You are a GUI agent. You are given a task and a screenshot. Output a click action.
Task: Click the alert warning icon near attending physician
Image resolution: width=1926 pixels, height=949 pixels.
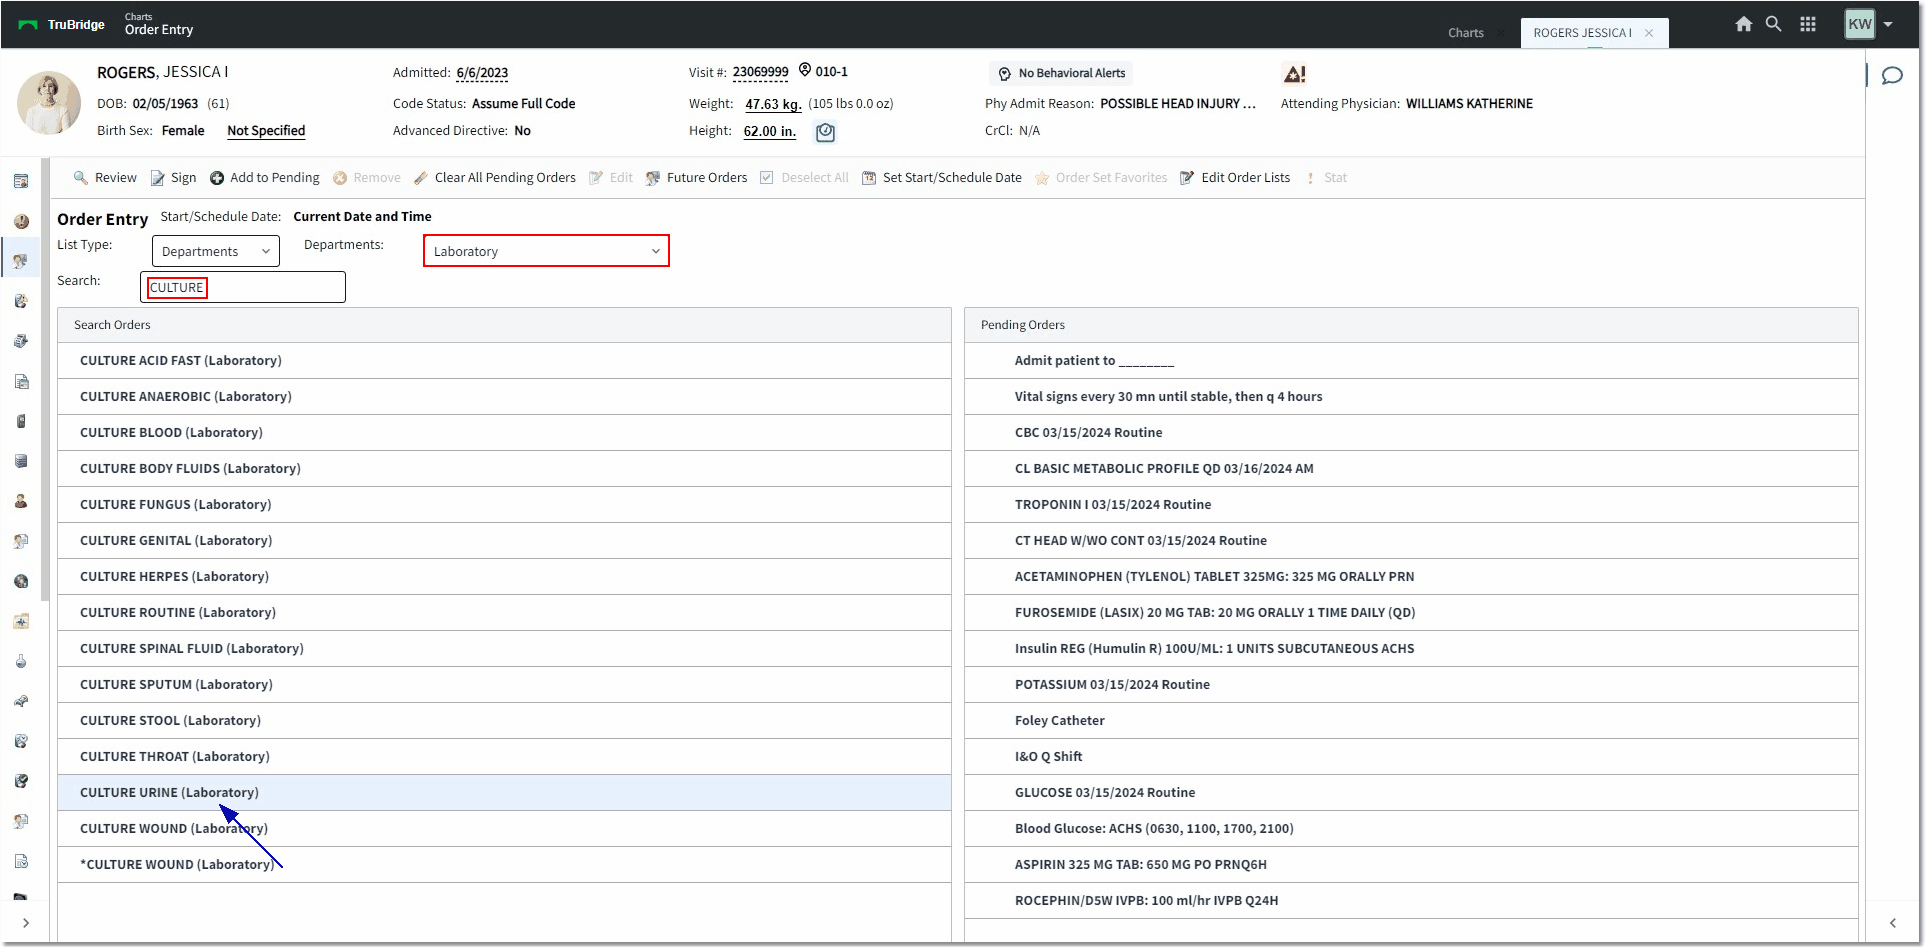click(x=1294, y=74)
